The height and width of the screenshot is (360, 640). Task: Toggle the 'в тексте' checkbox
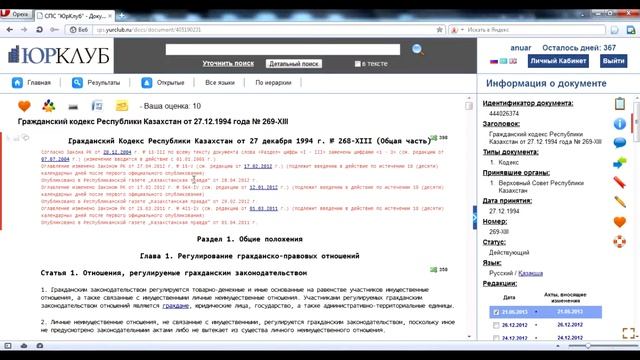pos(358,64)
